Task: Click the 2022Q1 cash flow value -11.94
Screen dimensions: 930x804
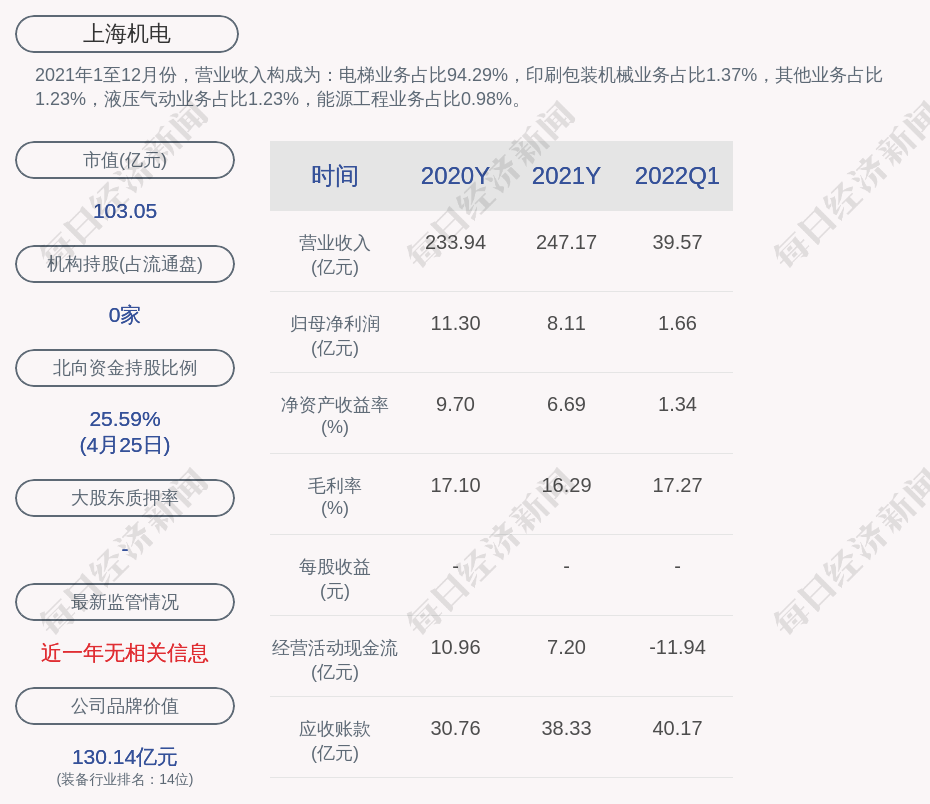Action: pyautogui.click(x=677, y=647)
